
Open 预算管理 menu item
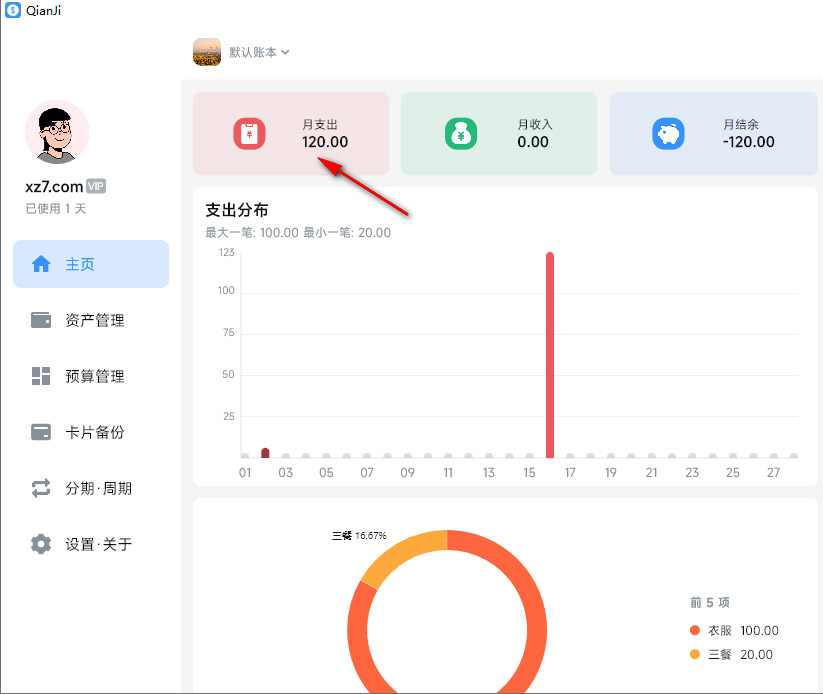coord(91,376)
